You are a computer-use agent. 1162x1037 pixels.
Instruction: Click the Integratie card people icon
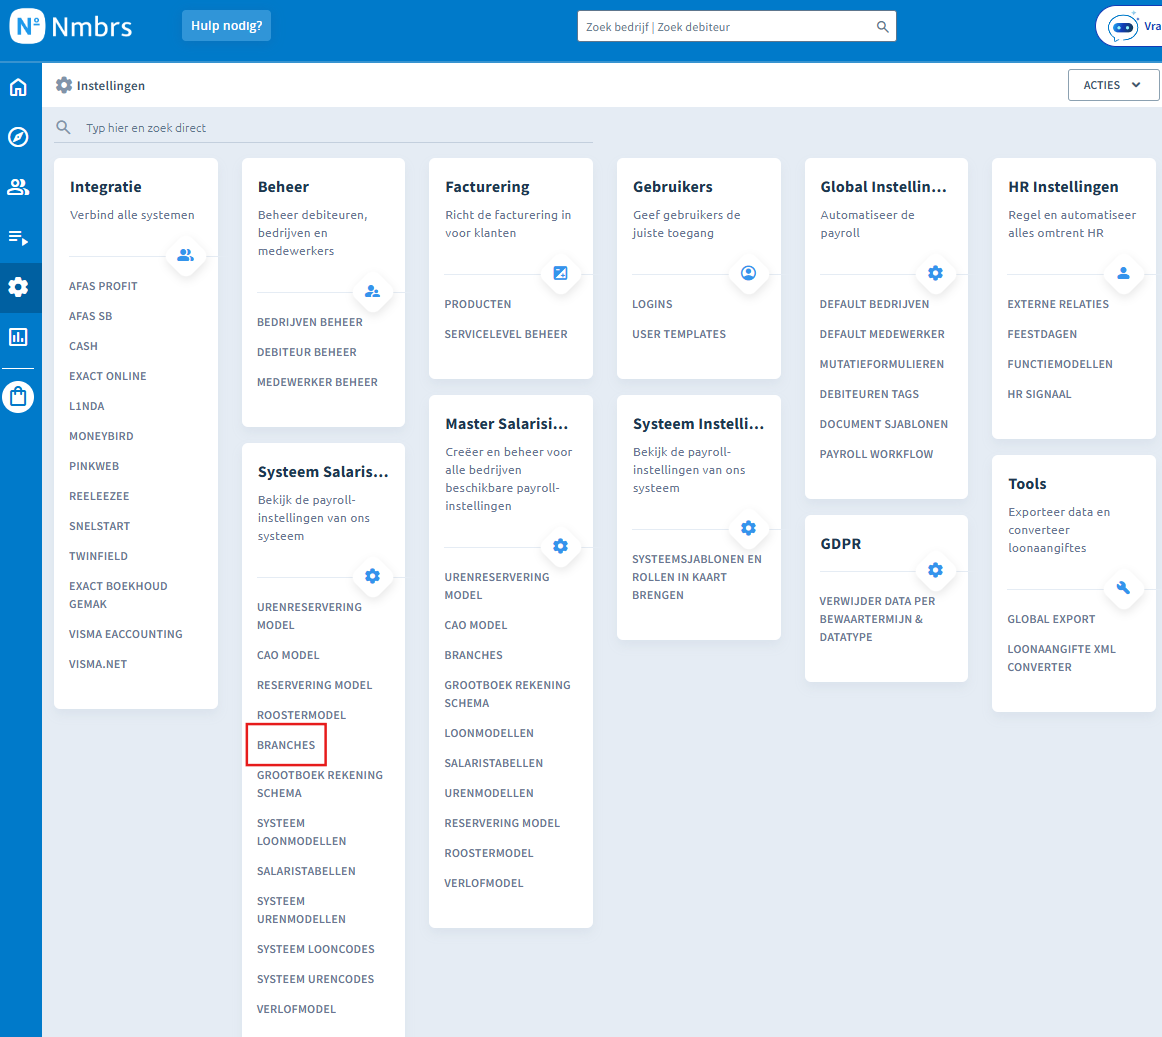185,255
